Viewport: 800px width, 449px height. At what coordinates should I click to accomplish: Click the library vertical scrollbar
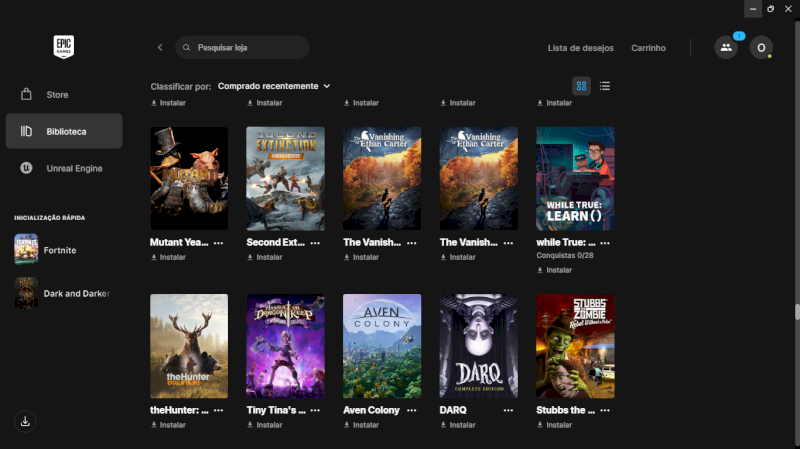coord(797,310)
